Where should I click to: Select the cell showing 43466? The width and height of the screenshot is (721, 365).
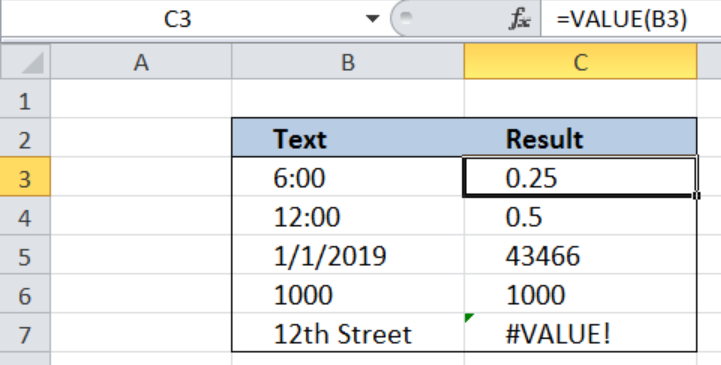[x=581, y=255]
